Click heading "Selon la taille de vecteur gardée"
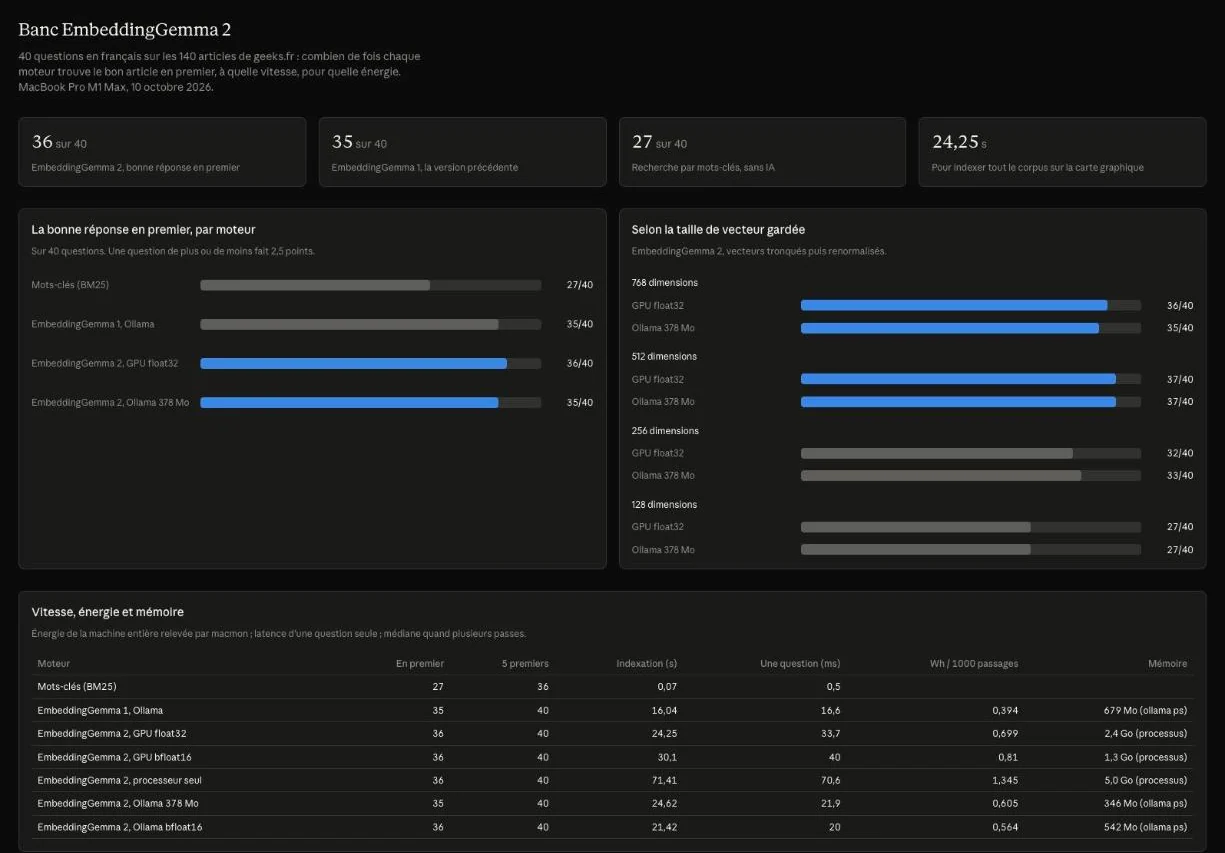This screenshot has height=853, width=1225. point(718,230)
